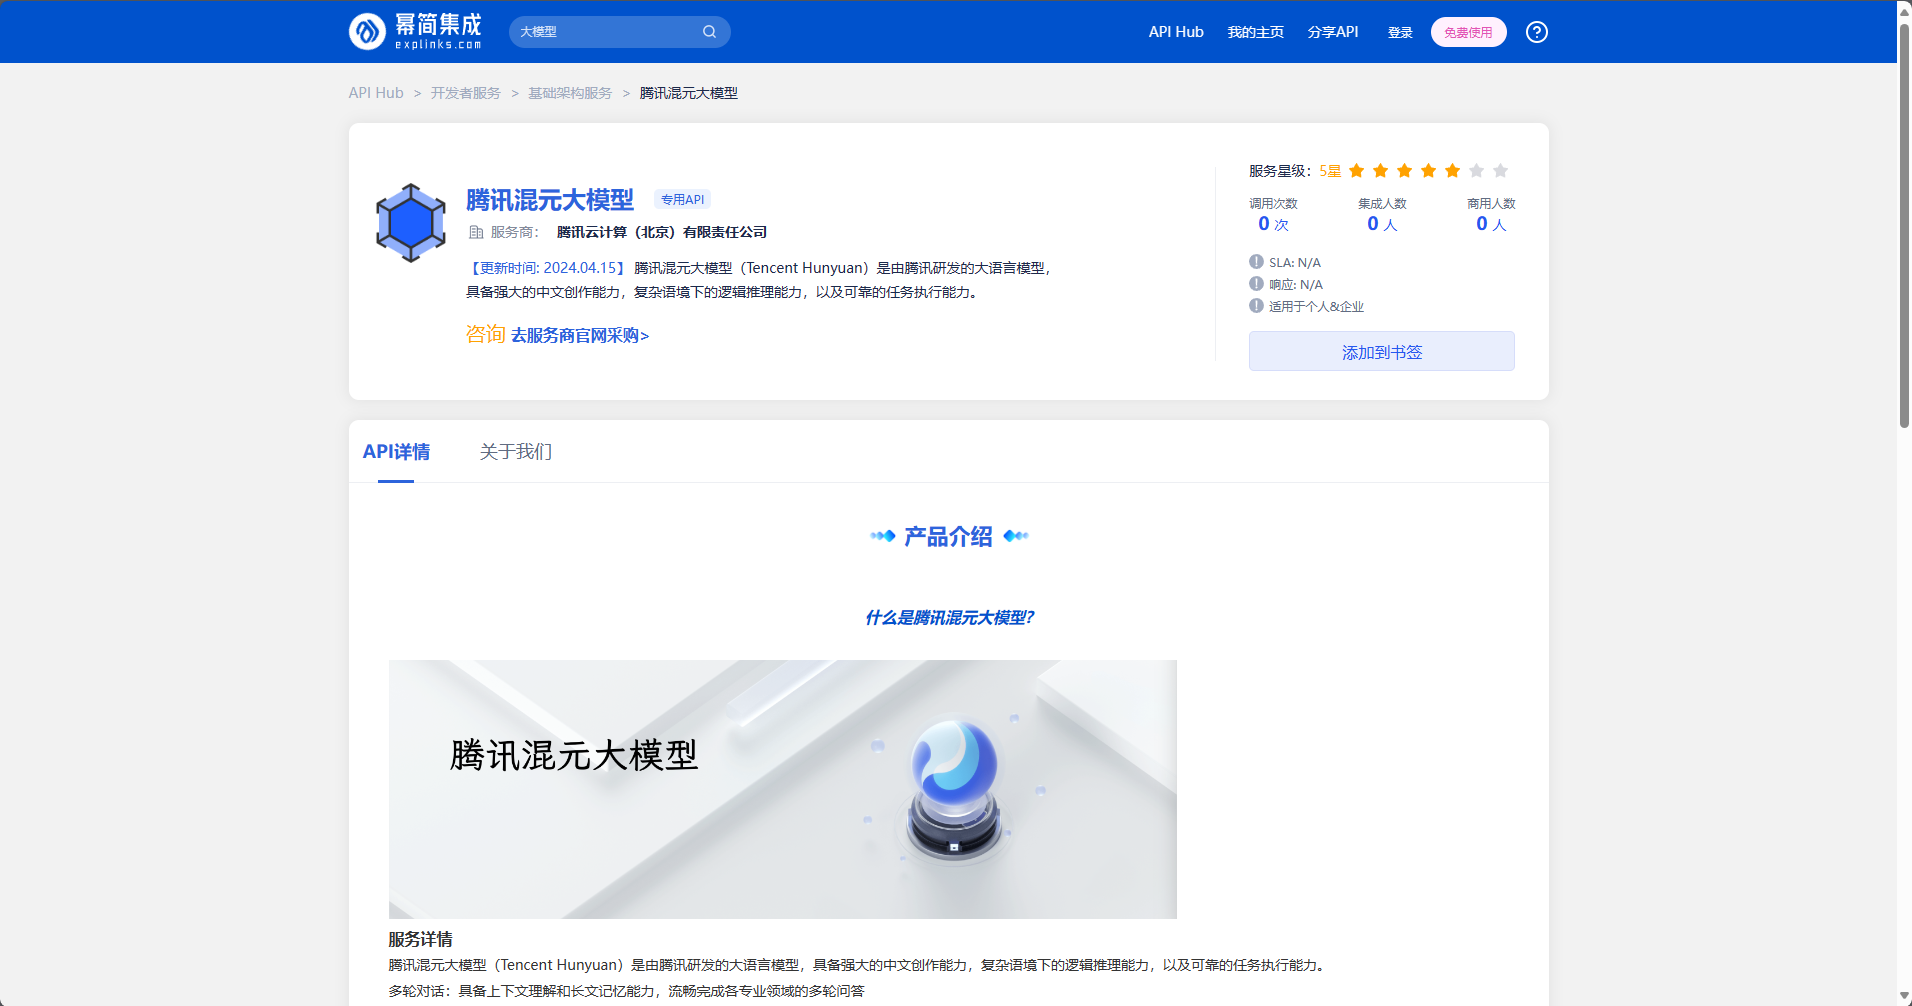The height and width of the screenshot is (1006, 1912).
Task: Open the help question mark icon
Action: click(x=1537, y=32)
